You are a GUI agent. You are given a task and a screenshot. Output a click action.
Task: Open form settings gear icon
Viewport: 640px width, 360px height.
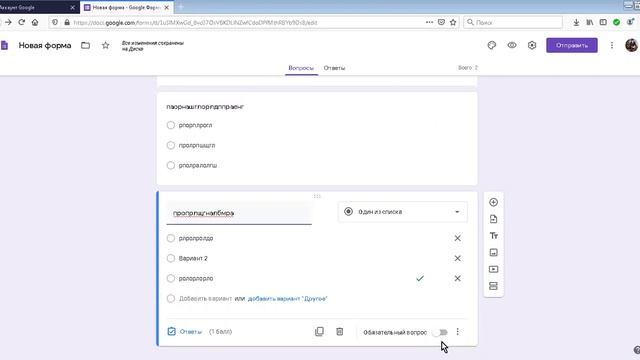(x=532, y=45)
